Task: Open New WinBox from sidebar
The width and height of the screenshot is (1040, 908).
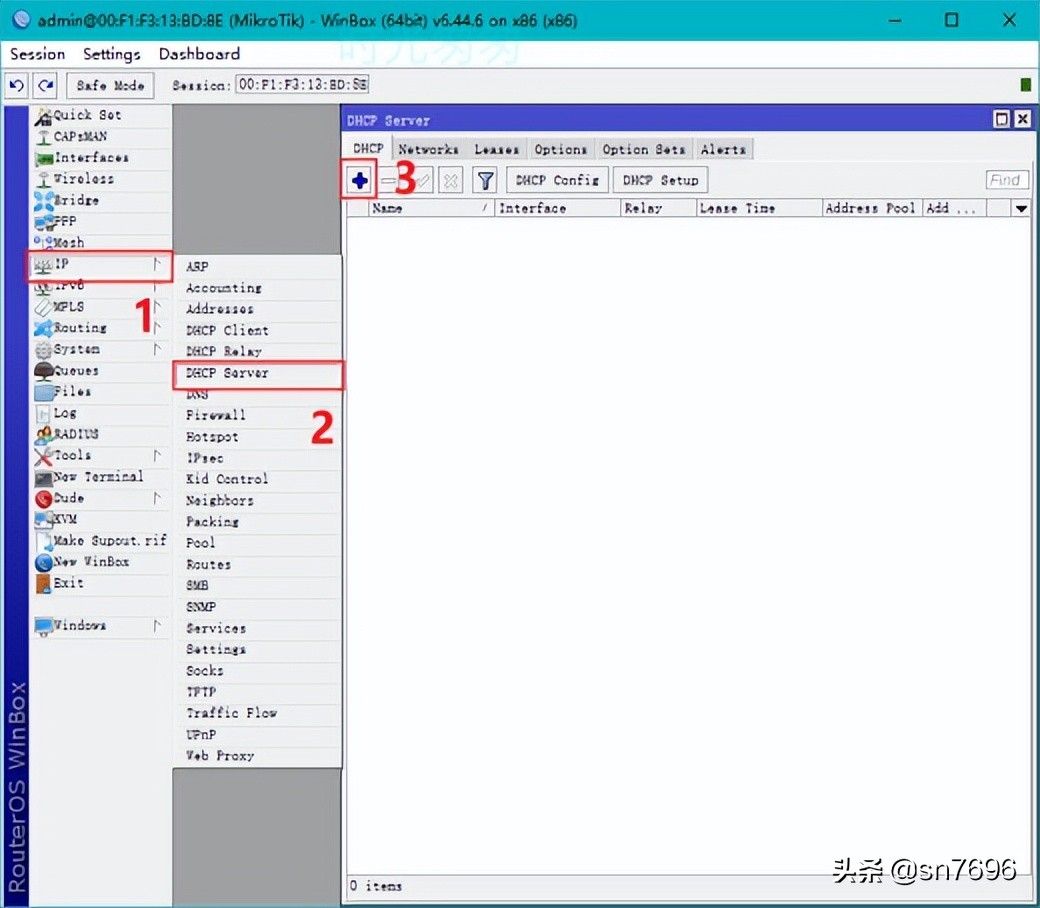Action: (100, 562)
